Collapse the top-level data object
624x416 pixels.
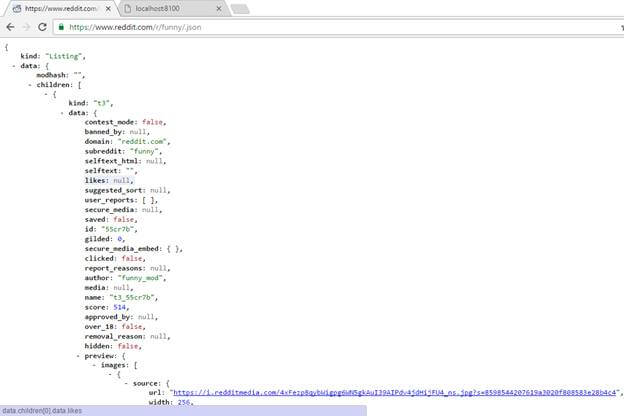click(x=14, y=66)
